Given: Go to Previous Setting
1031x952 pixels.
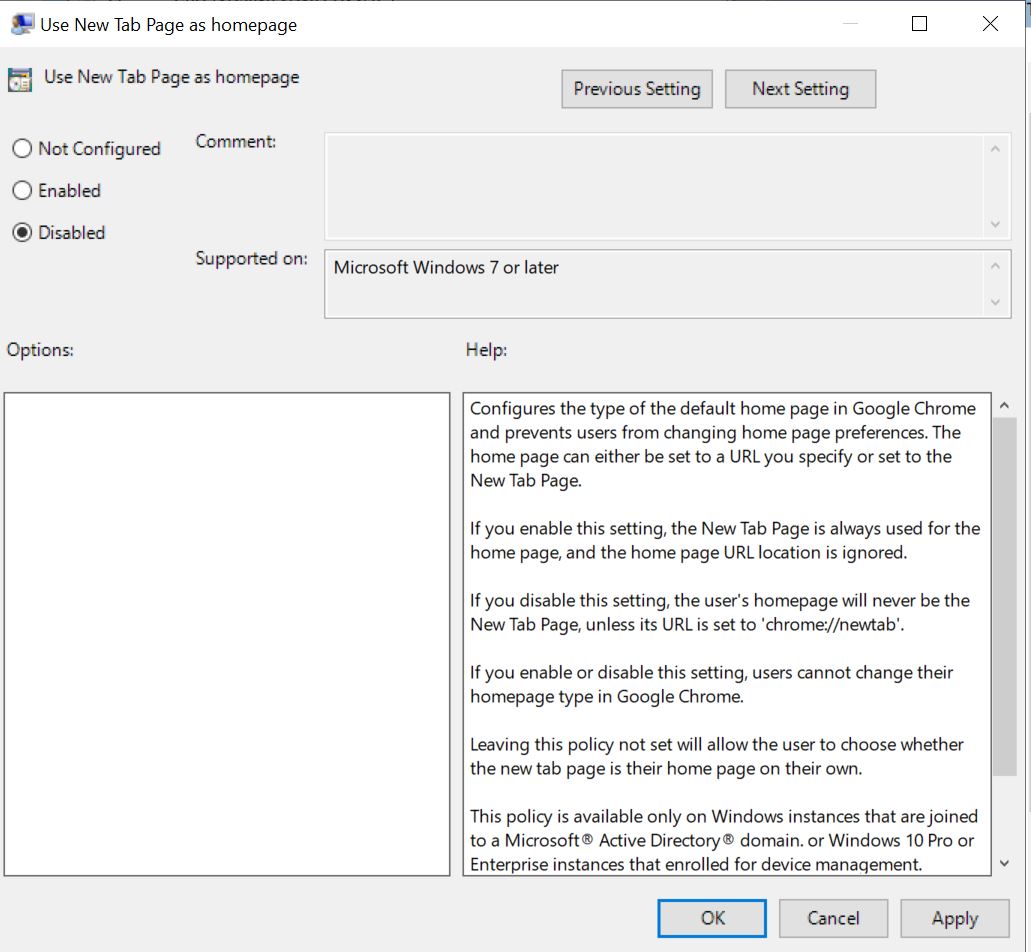Looking at the screenshot, I should click(637, 89).
